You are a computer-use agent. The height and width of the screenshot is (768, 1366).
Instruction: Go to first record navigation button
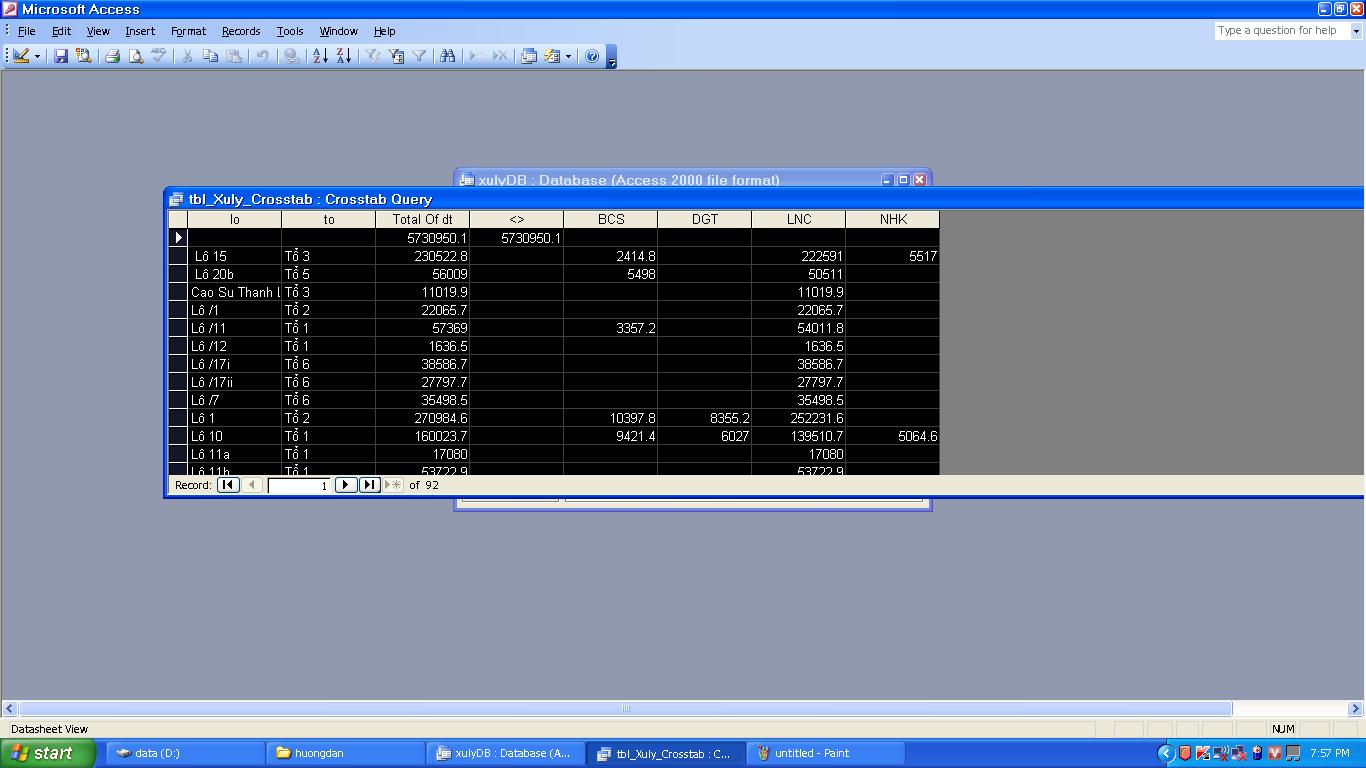[x=228, y=485]
